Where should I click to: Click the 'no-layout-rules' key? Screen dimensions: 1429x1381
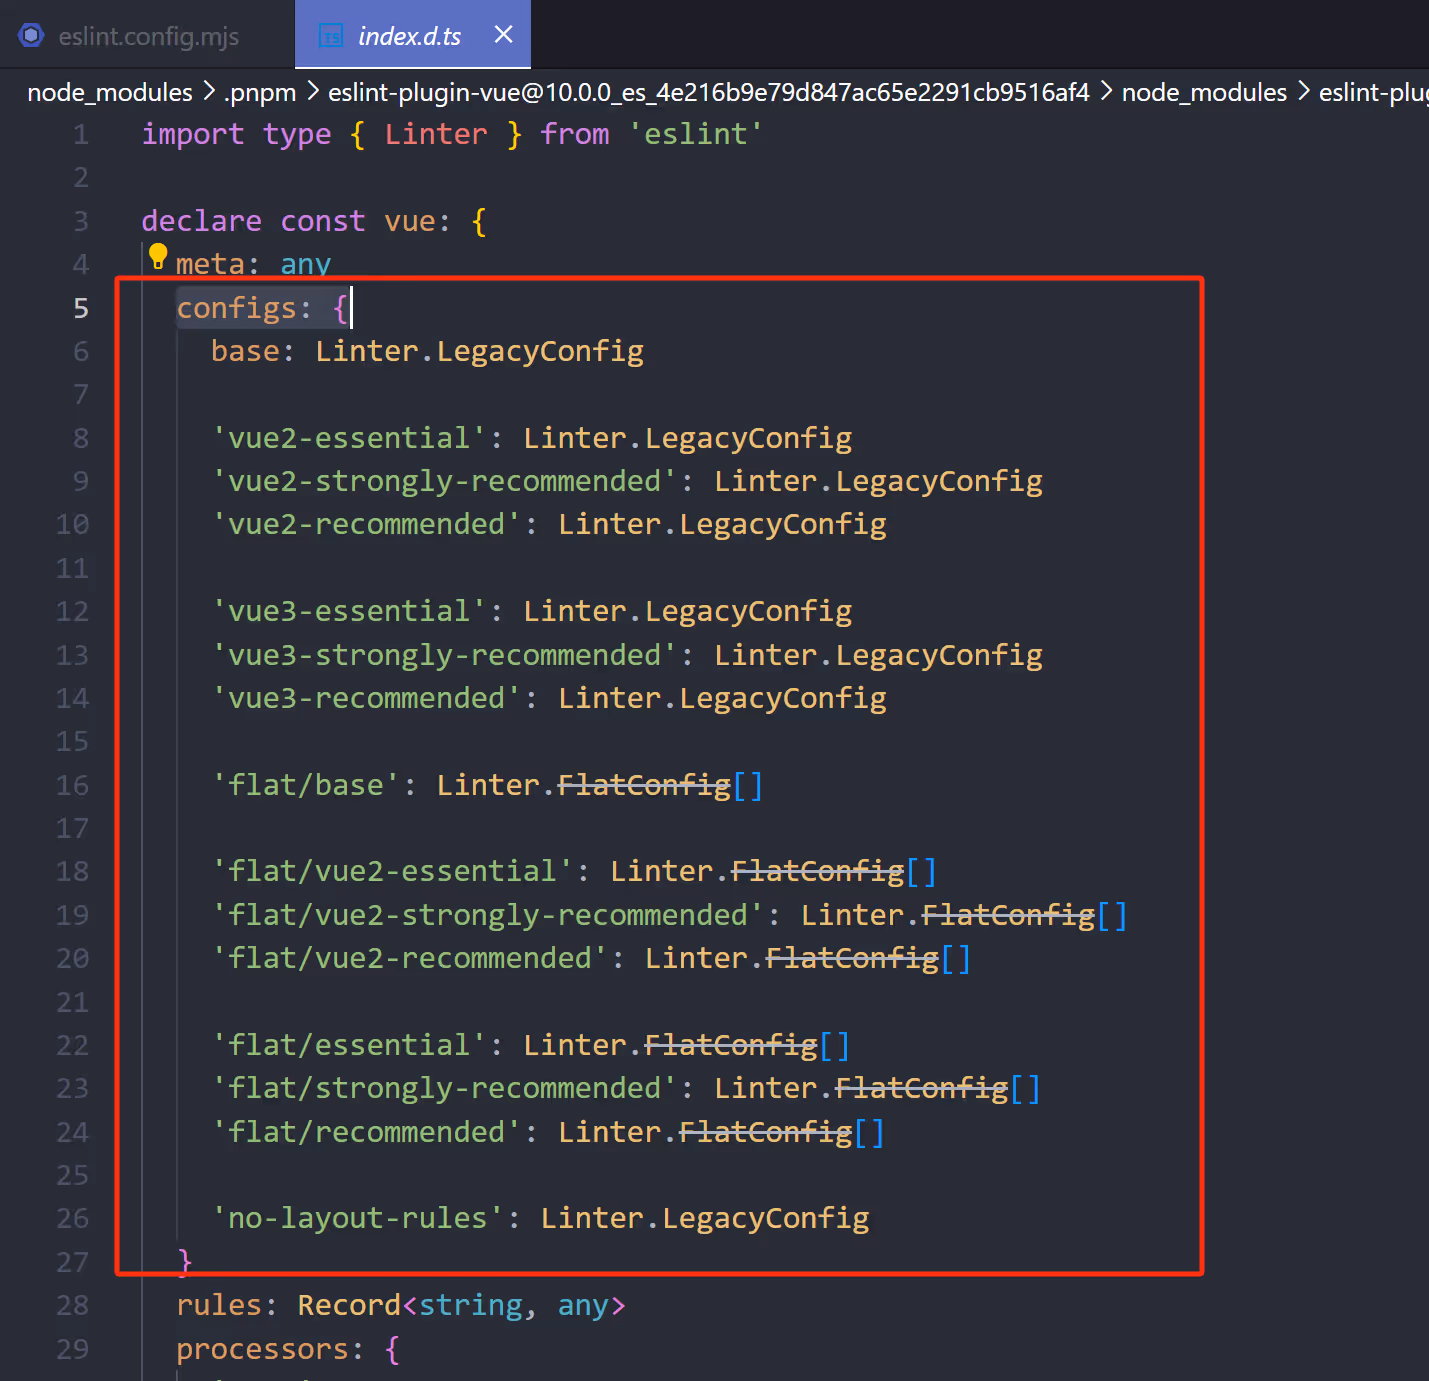coord(358,1219)
